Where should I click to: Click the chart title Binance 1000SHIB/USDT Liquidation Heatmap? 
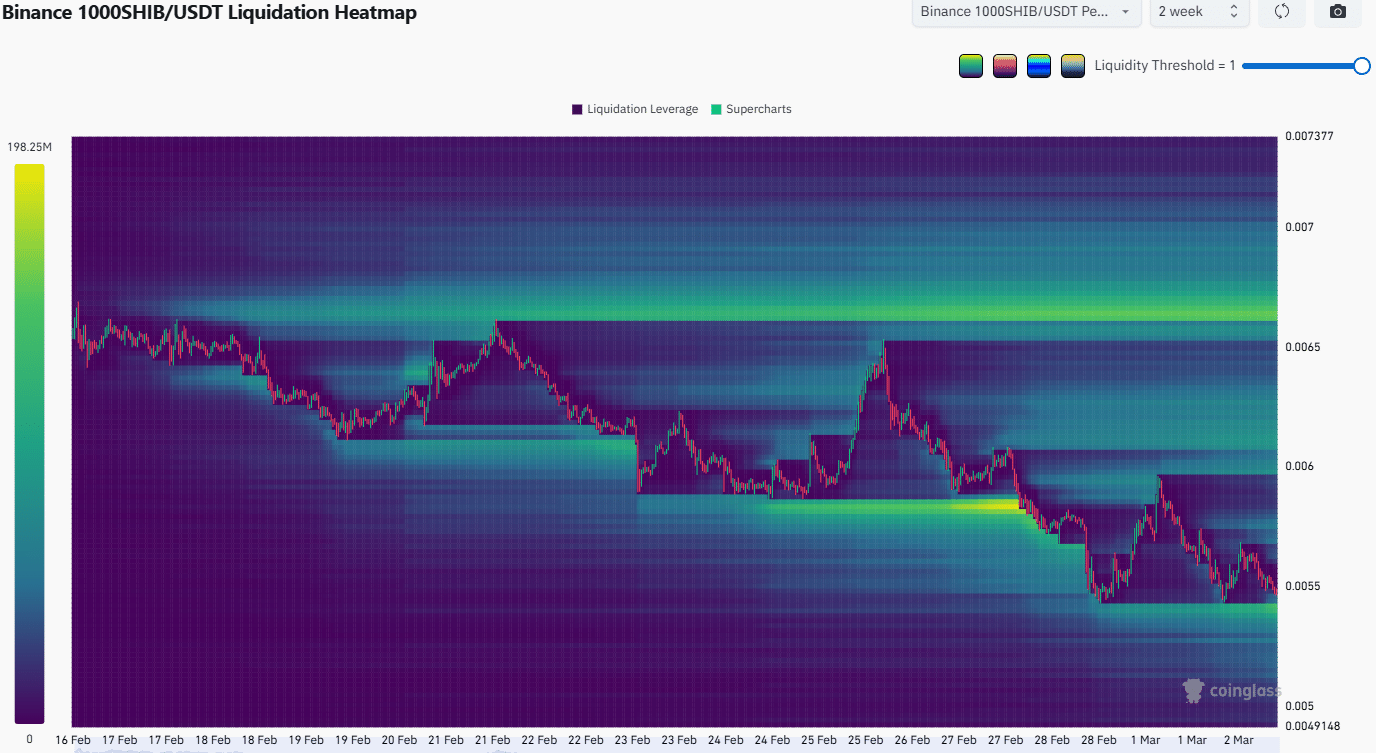(210, 13)
